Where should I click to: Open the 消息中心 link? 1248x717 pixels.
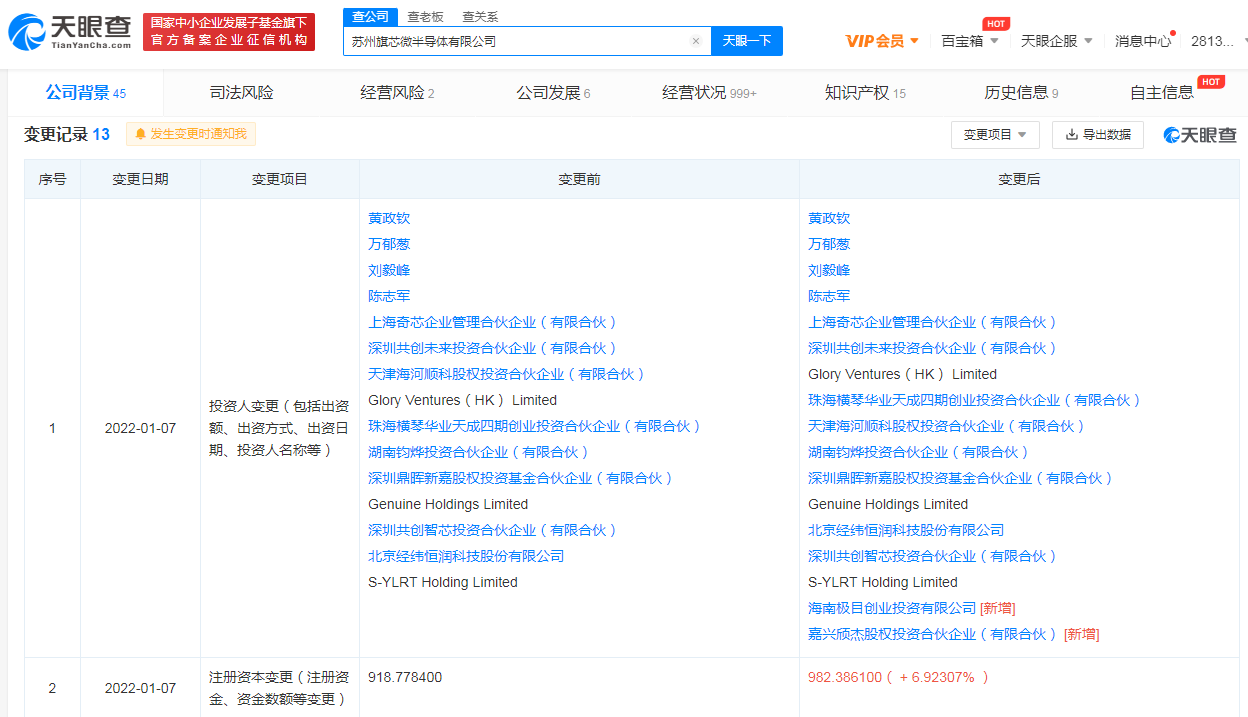(1143, 41)
